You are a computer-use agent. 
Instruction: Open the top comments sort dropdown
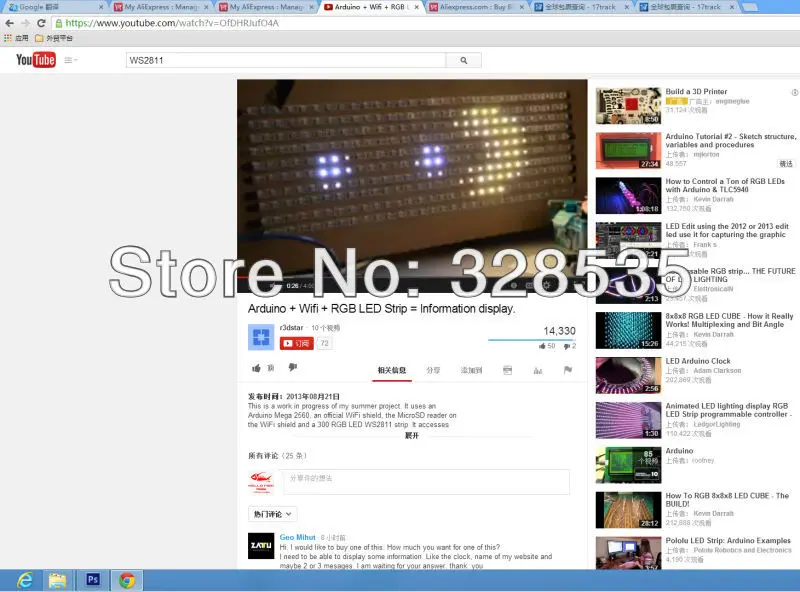click(272, 514)
